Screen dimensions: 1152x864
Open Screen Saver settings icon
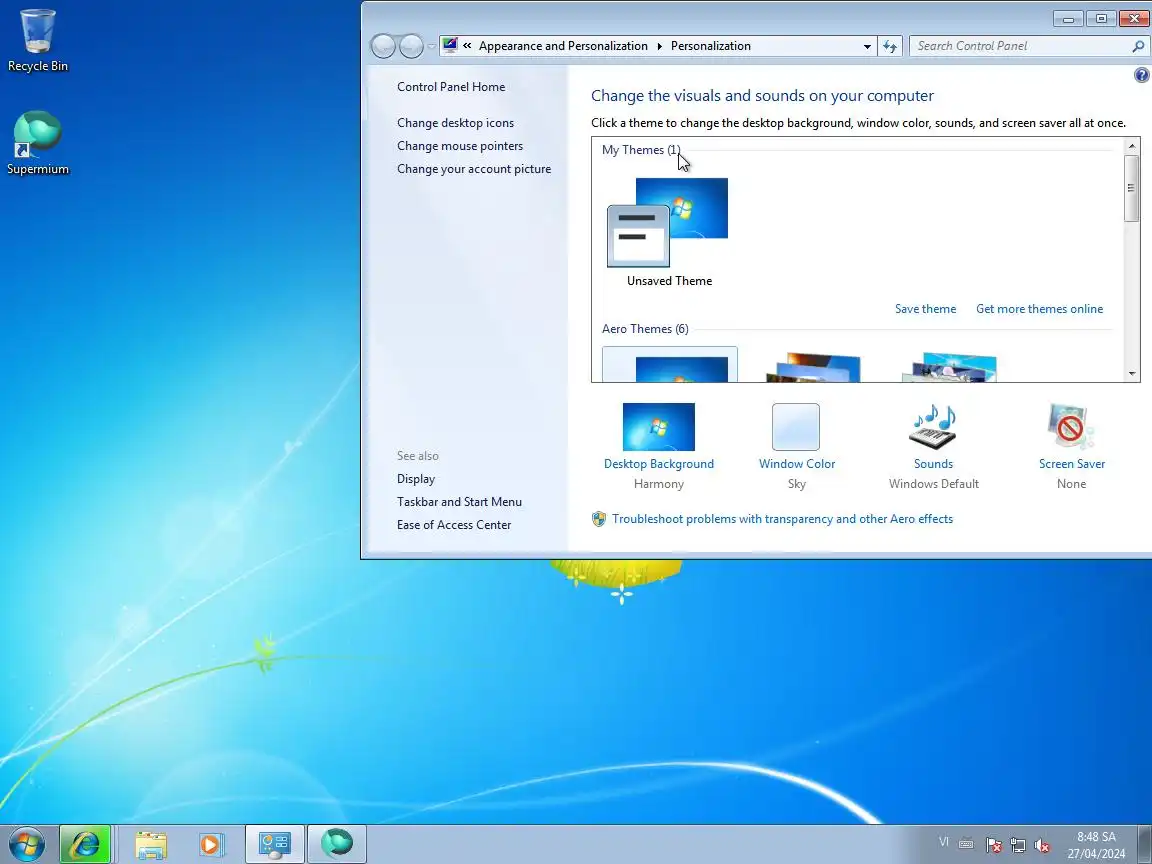[1070, 426]
